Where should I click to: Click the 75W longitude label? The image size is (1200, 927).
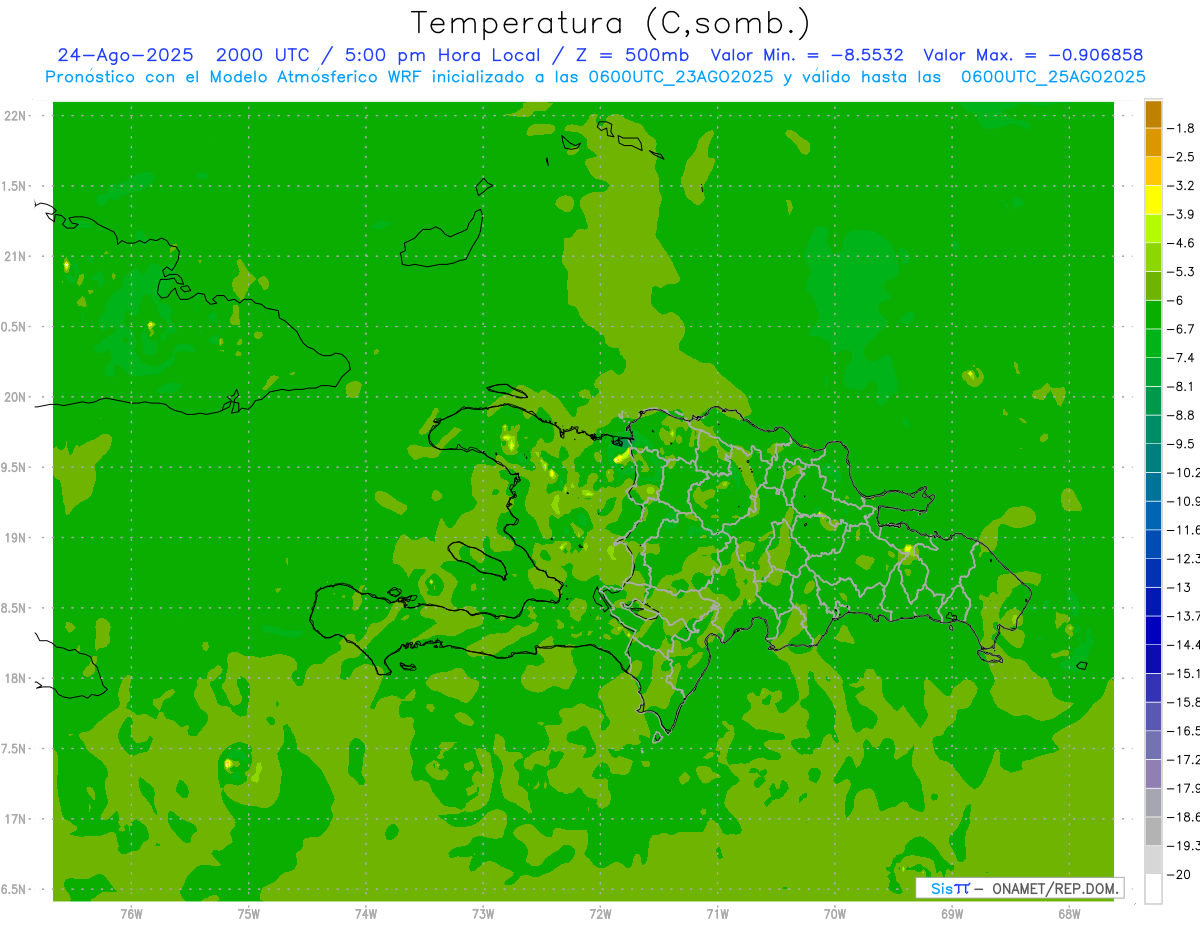pos(249,914)
